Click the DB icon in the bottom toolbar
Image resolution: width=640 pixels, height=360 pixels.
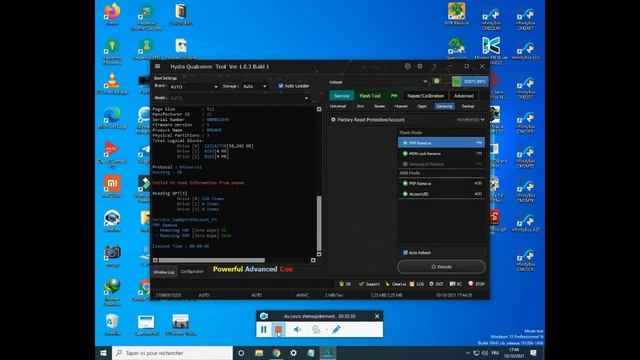(x=342, y=284)
